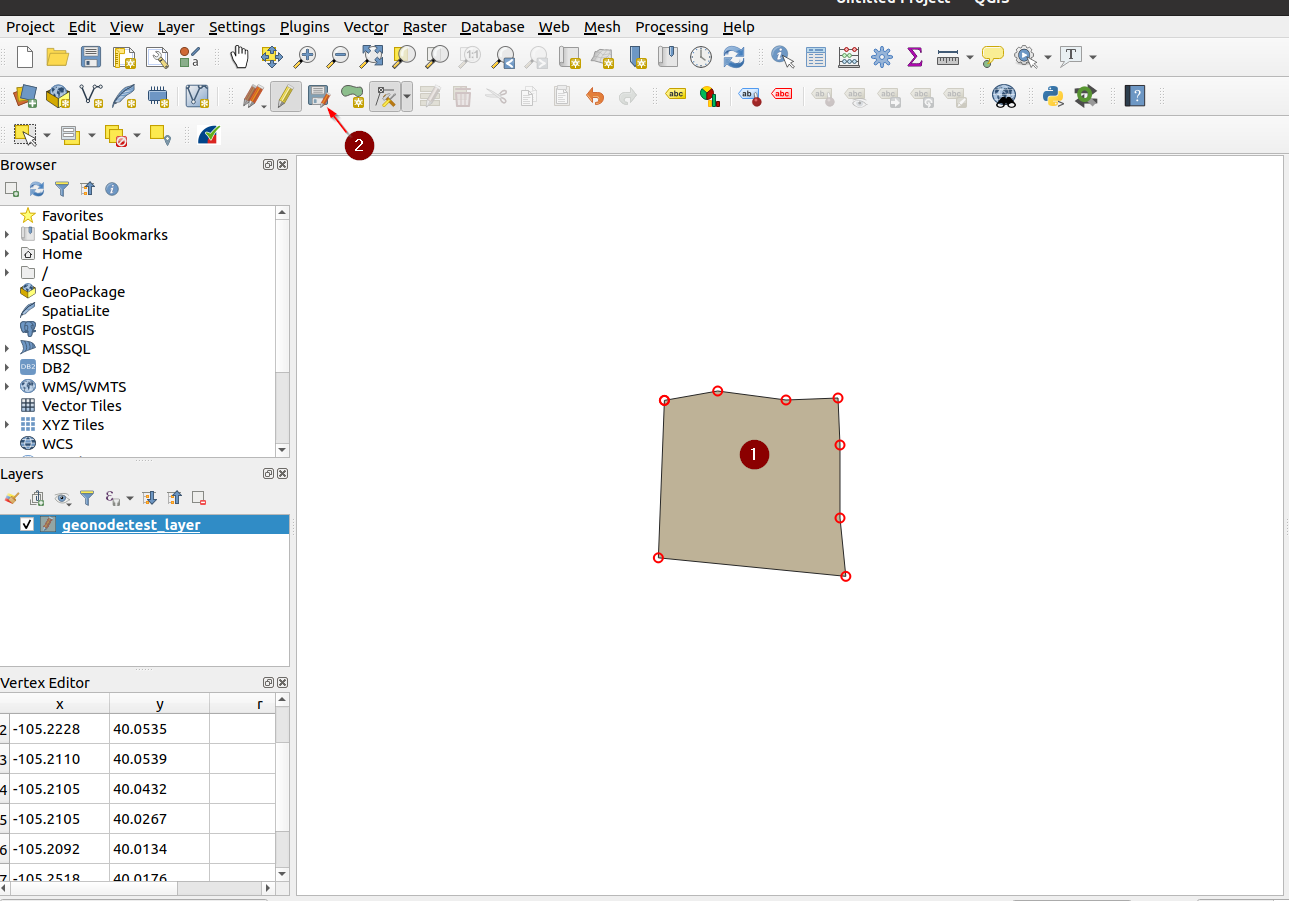Select the Vertex Tool icon
The width and height of the screenshot is (1289, 901).
click(x=385, y=97)
